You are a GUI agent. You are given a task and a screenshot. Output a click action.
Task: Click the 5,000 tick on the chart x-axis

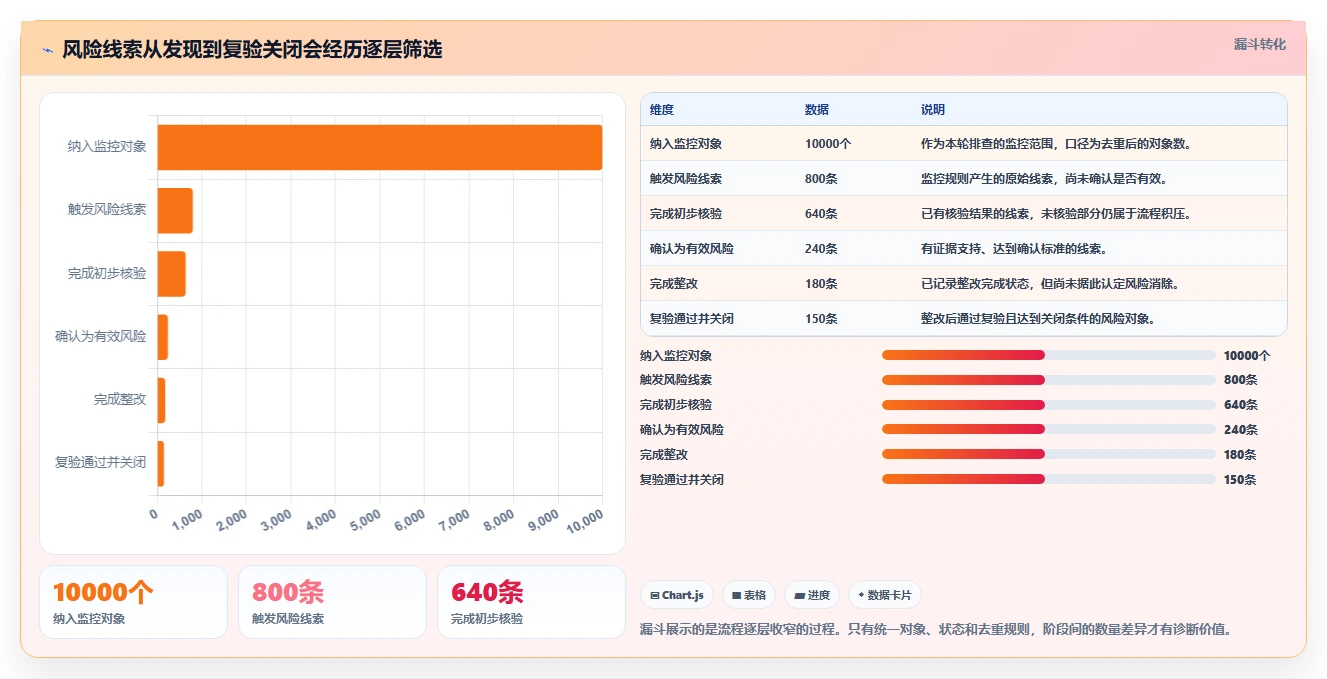click(364, 520)
